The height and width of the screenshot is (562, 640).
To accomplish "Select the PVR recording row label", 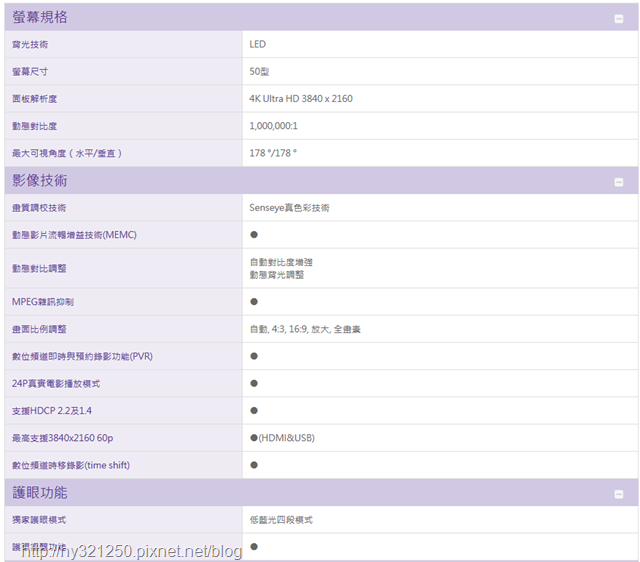I will click(x=82, y=357).
